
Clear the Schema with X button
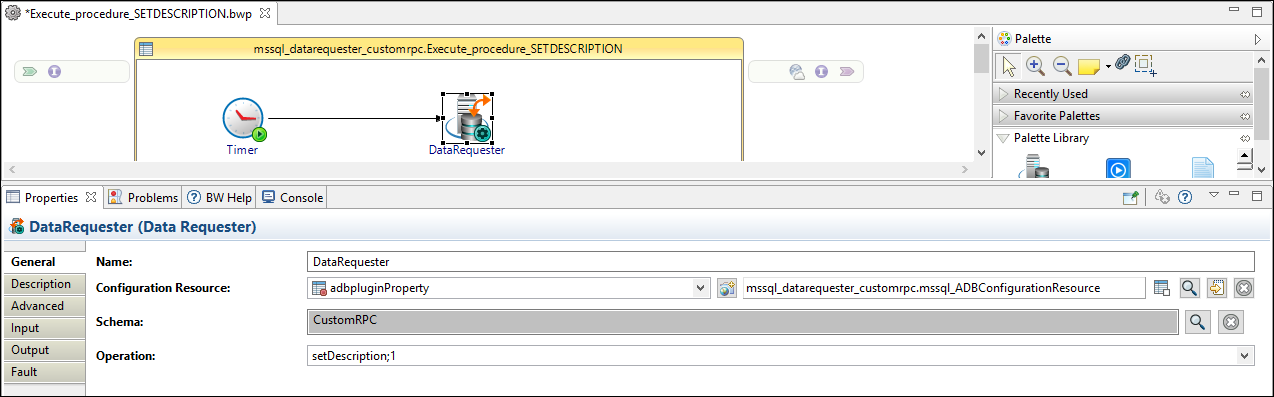tap(1231, 322)
